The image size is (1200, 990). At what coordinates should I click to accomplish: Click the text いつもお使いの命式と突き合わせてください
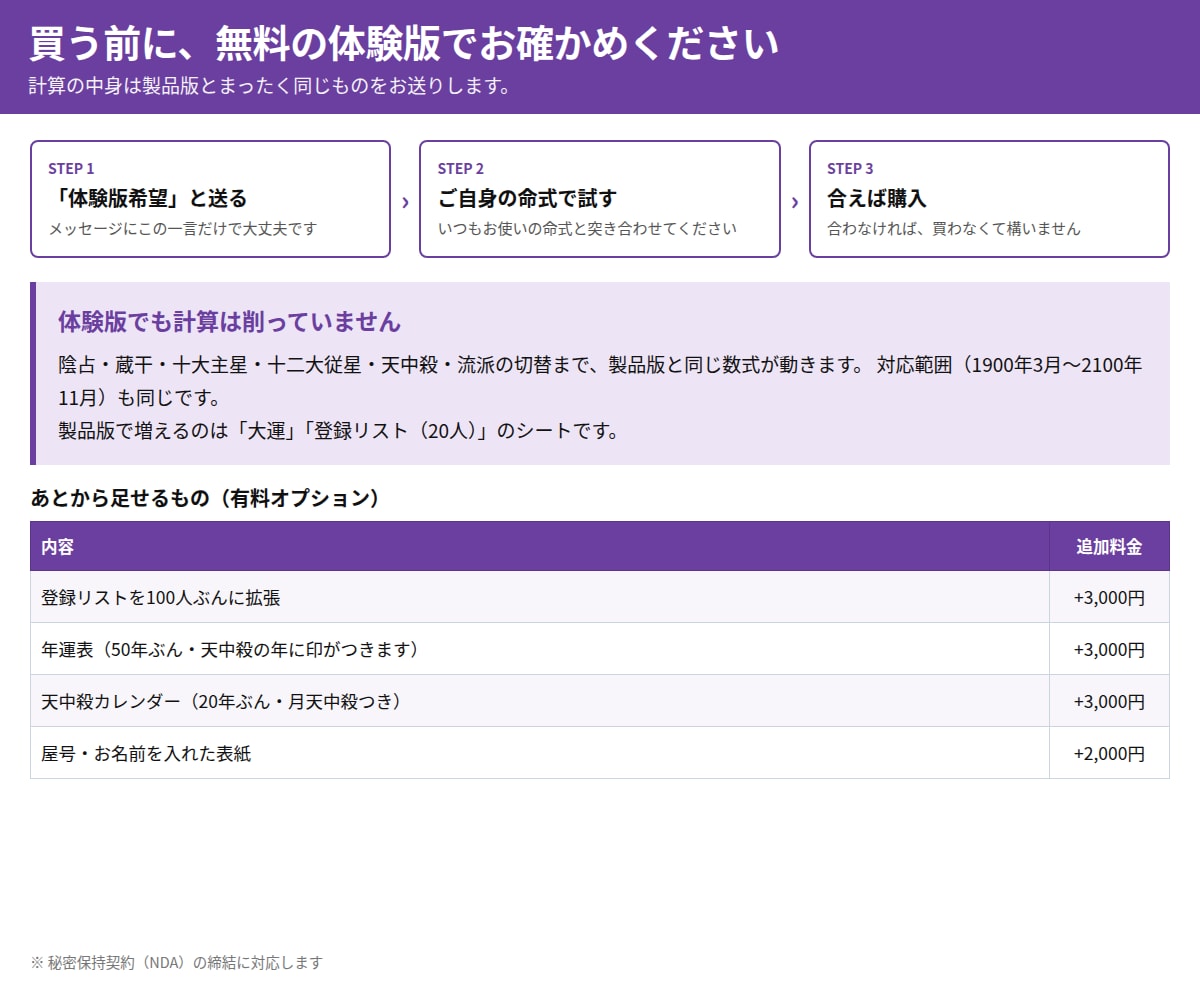[x=587, y=229]
